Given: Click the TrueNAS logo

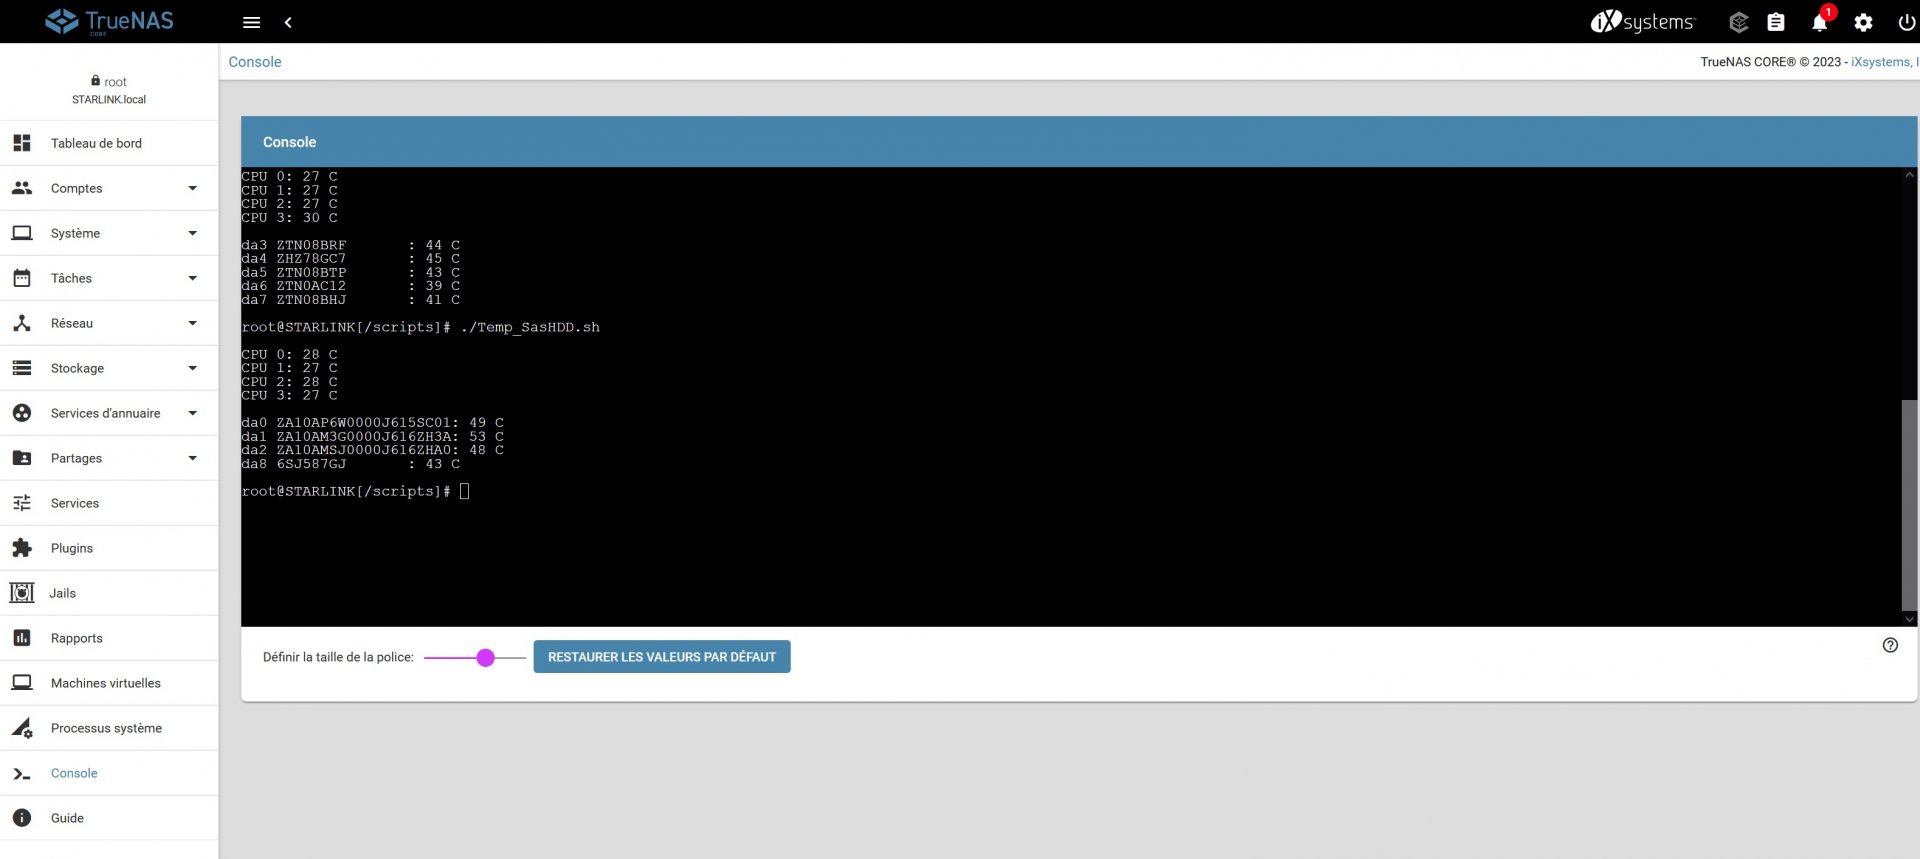Looking at the screenshot, I should pyautogui.click(x=109, y=21).
